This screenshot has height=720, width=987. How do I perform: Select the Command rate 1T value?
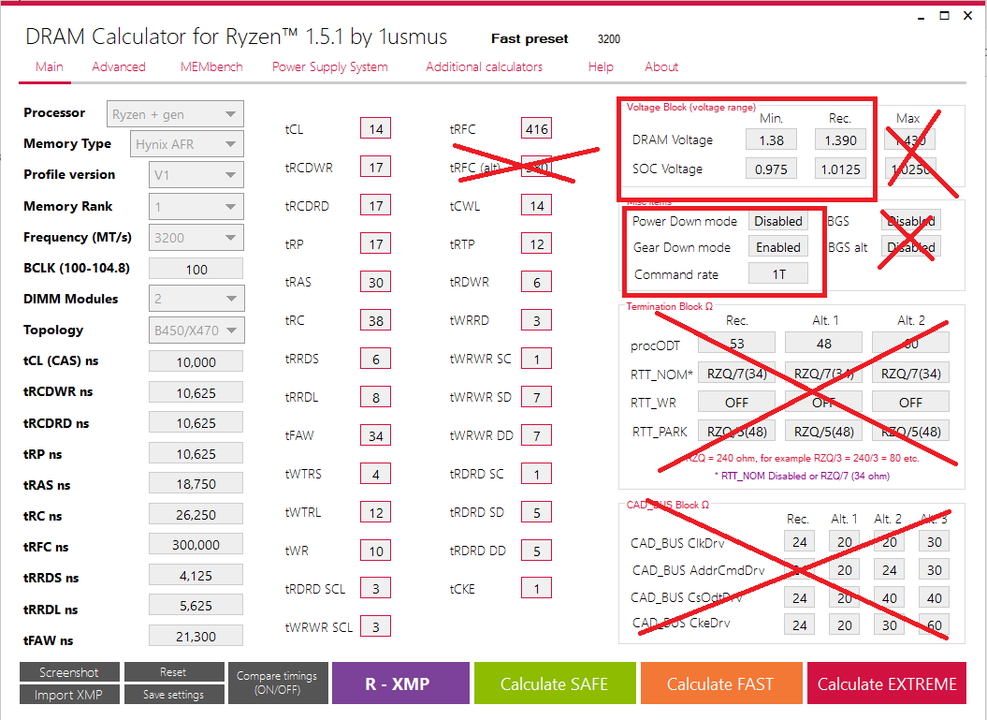pyautogui.click(x=778, y=274)
